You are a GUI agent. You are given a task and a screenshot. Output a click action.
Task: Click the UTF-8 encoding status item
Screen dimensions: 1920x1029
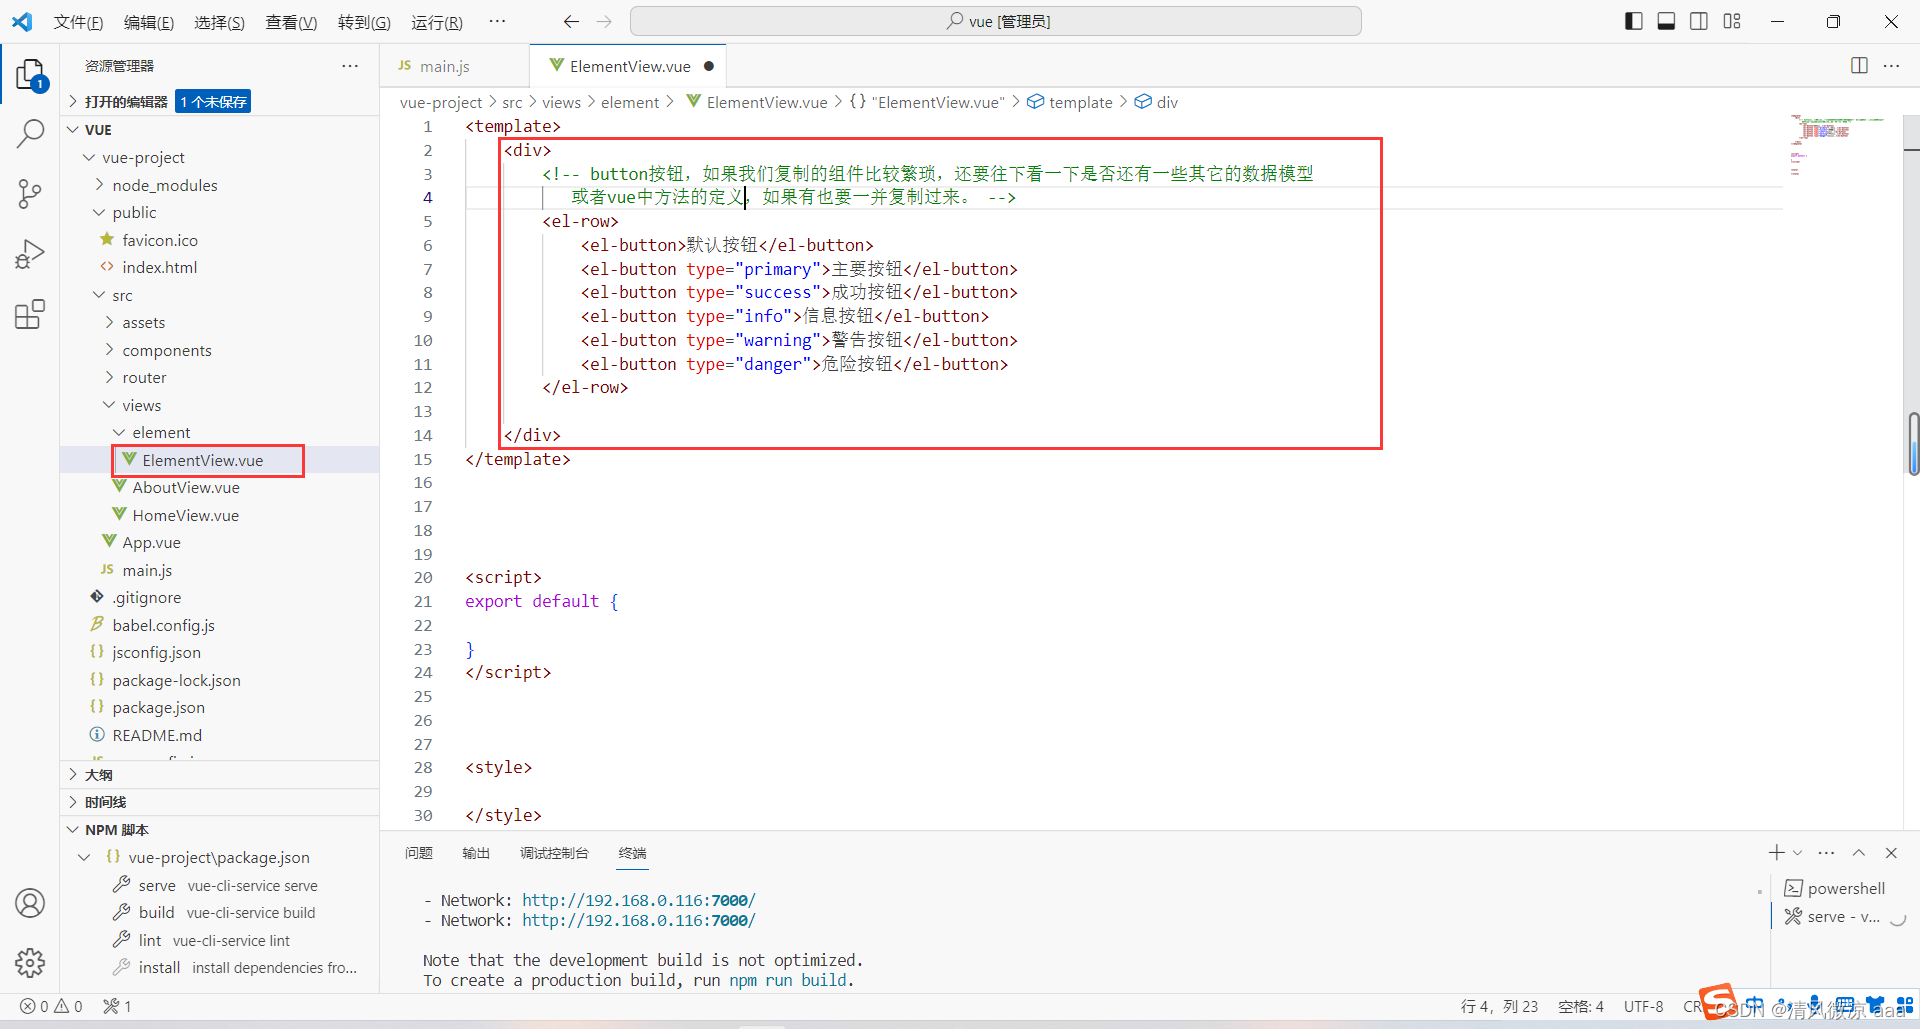[1643, 1006]
